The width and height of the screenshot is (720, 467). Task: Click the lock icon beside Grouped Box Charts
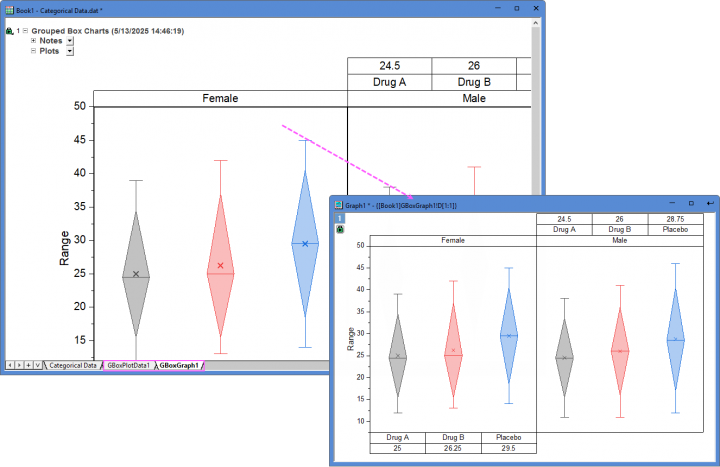point(9,31)
